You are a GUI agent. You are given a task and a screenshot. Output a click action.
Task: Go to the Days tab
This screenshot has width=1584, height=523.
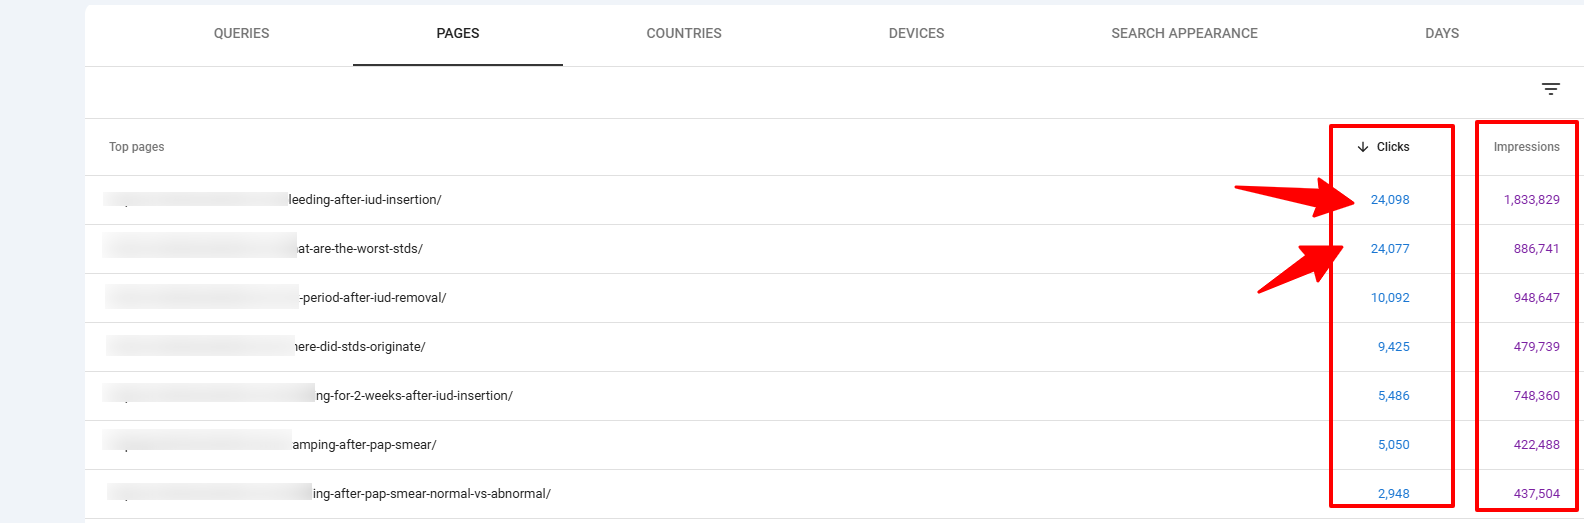click(x=1441, y=33)
